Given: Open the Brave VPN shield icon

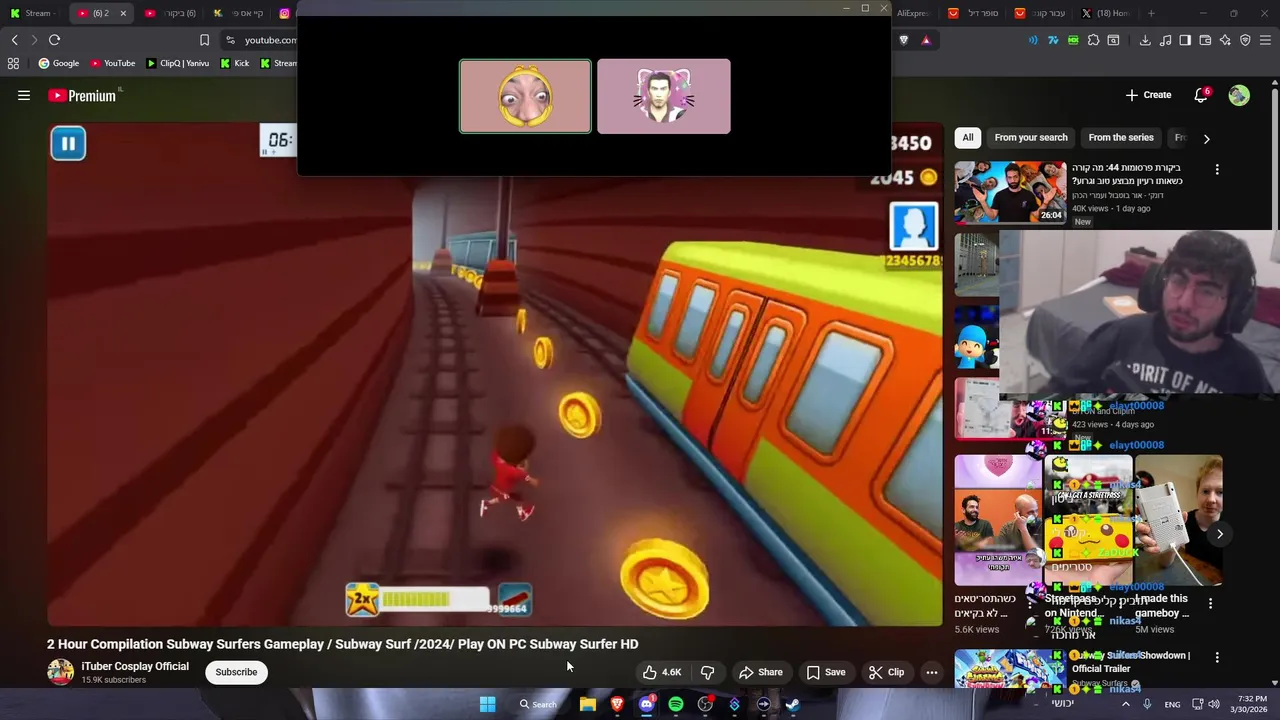Looking at the screenshot, I should tap(1245, 40).
